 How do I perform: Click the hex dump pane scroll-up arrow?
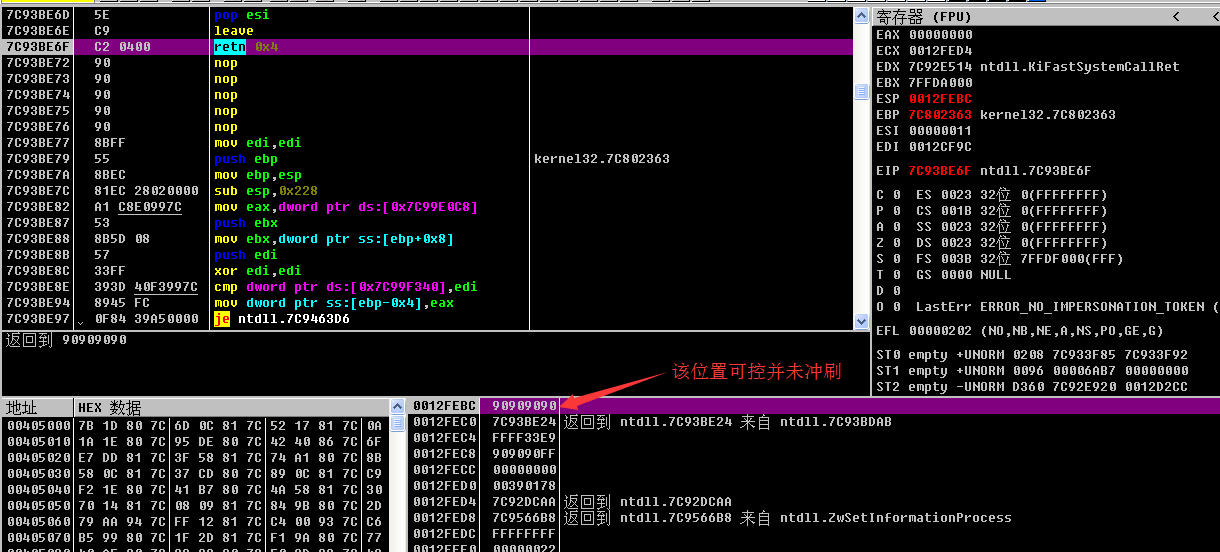click(398, 407)
